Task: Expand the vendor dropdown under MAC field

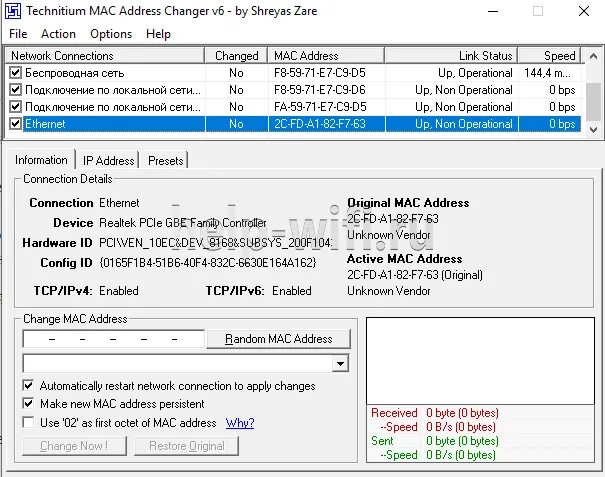Action: 340,364
